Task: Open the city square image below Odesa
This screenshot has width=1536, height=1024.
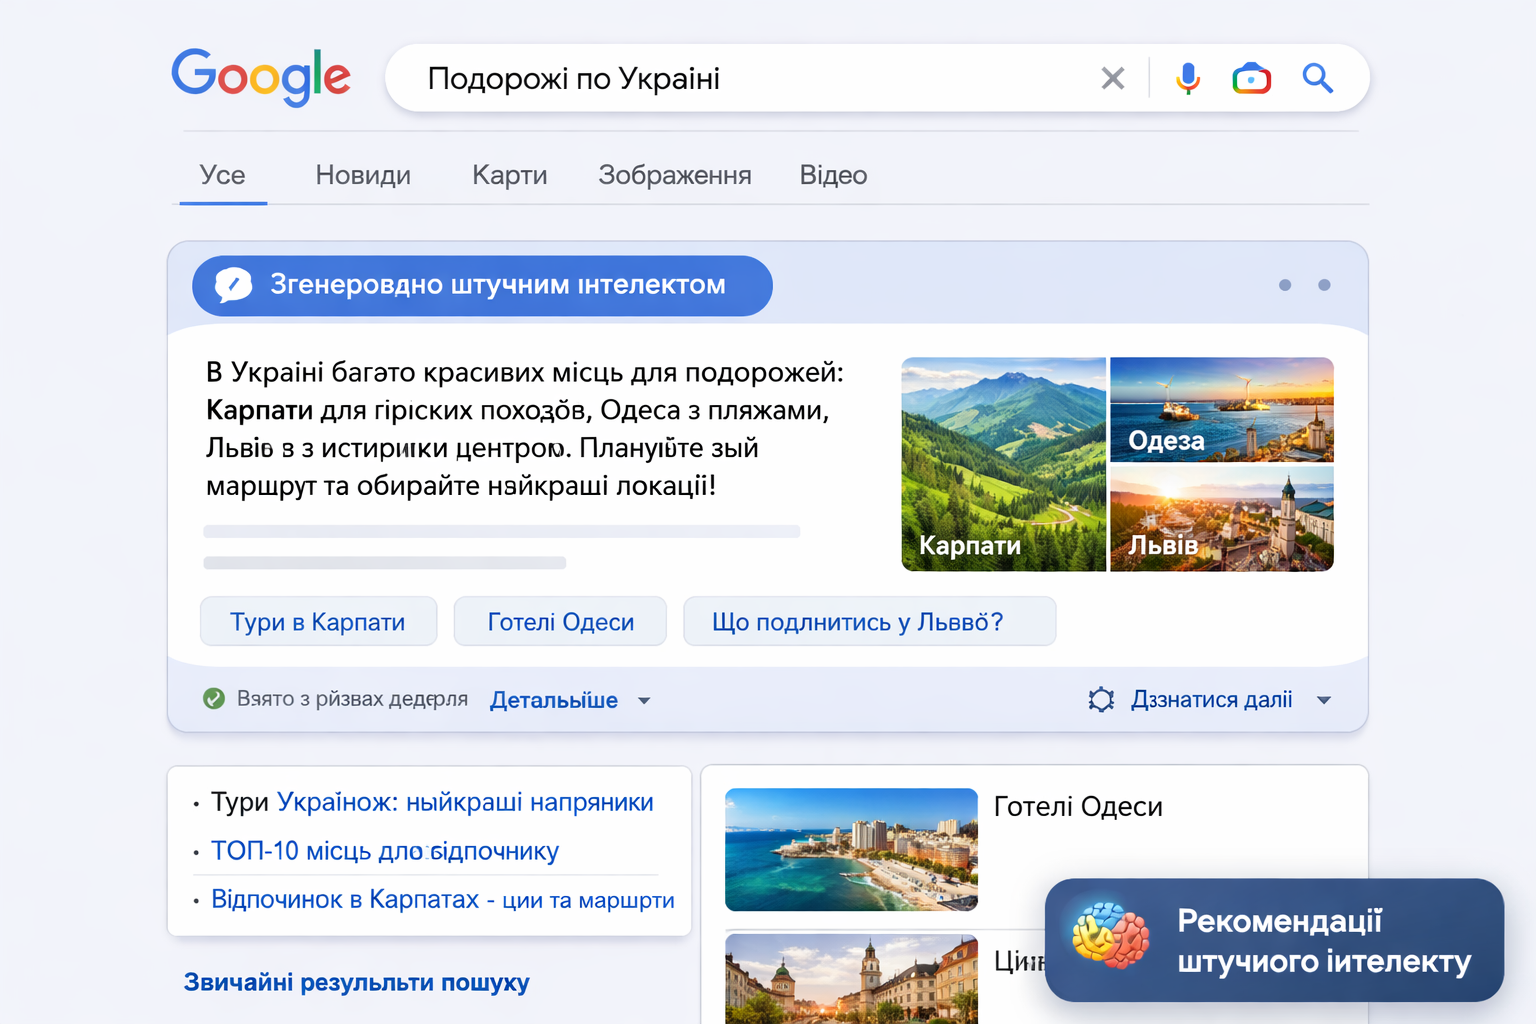Action: (851, 979)
